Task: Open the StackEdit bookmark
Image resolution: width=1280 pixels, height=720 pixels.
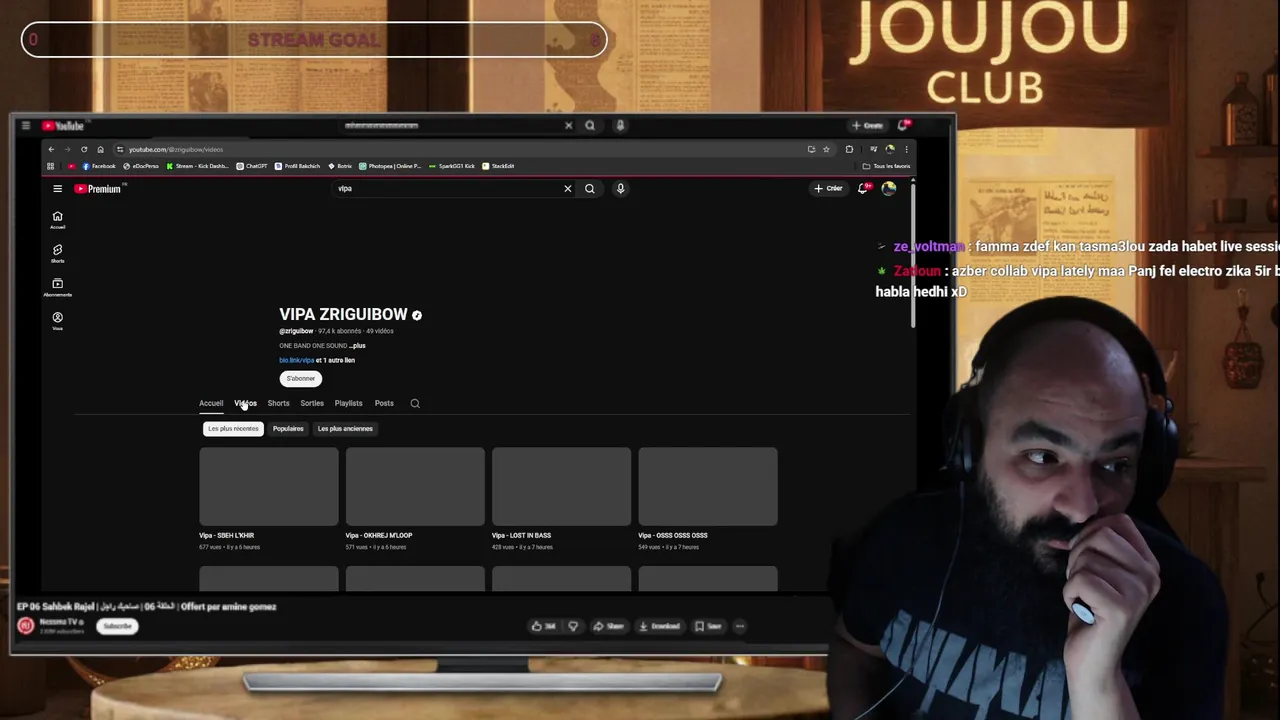Action: click(499, 166)
